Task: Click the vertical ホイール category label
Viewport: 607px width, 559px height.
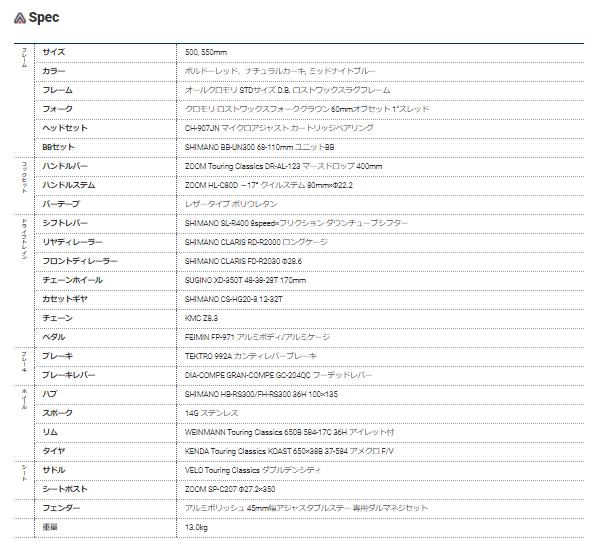Action: 24,399
